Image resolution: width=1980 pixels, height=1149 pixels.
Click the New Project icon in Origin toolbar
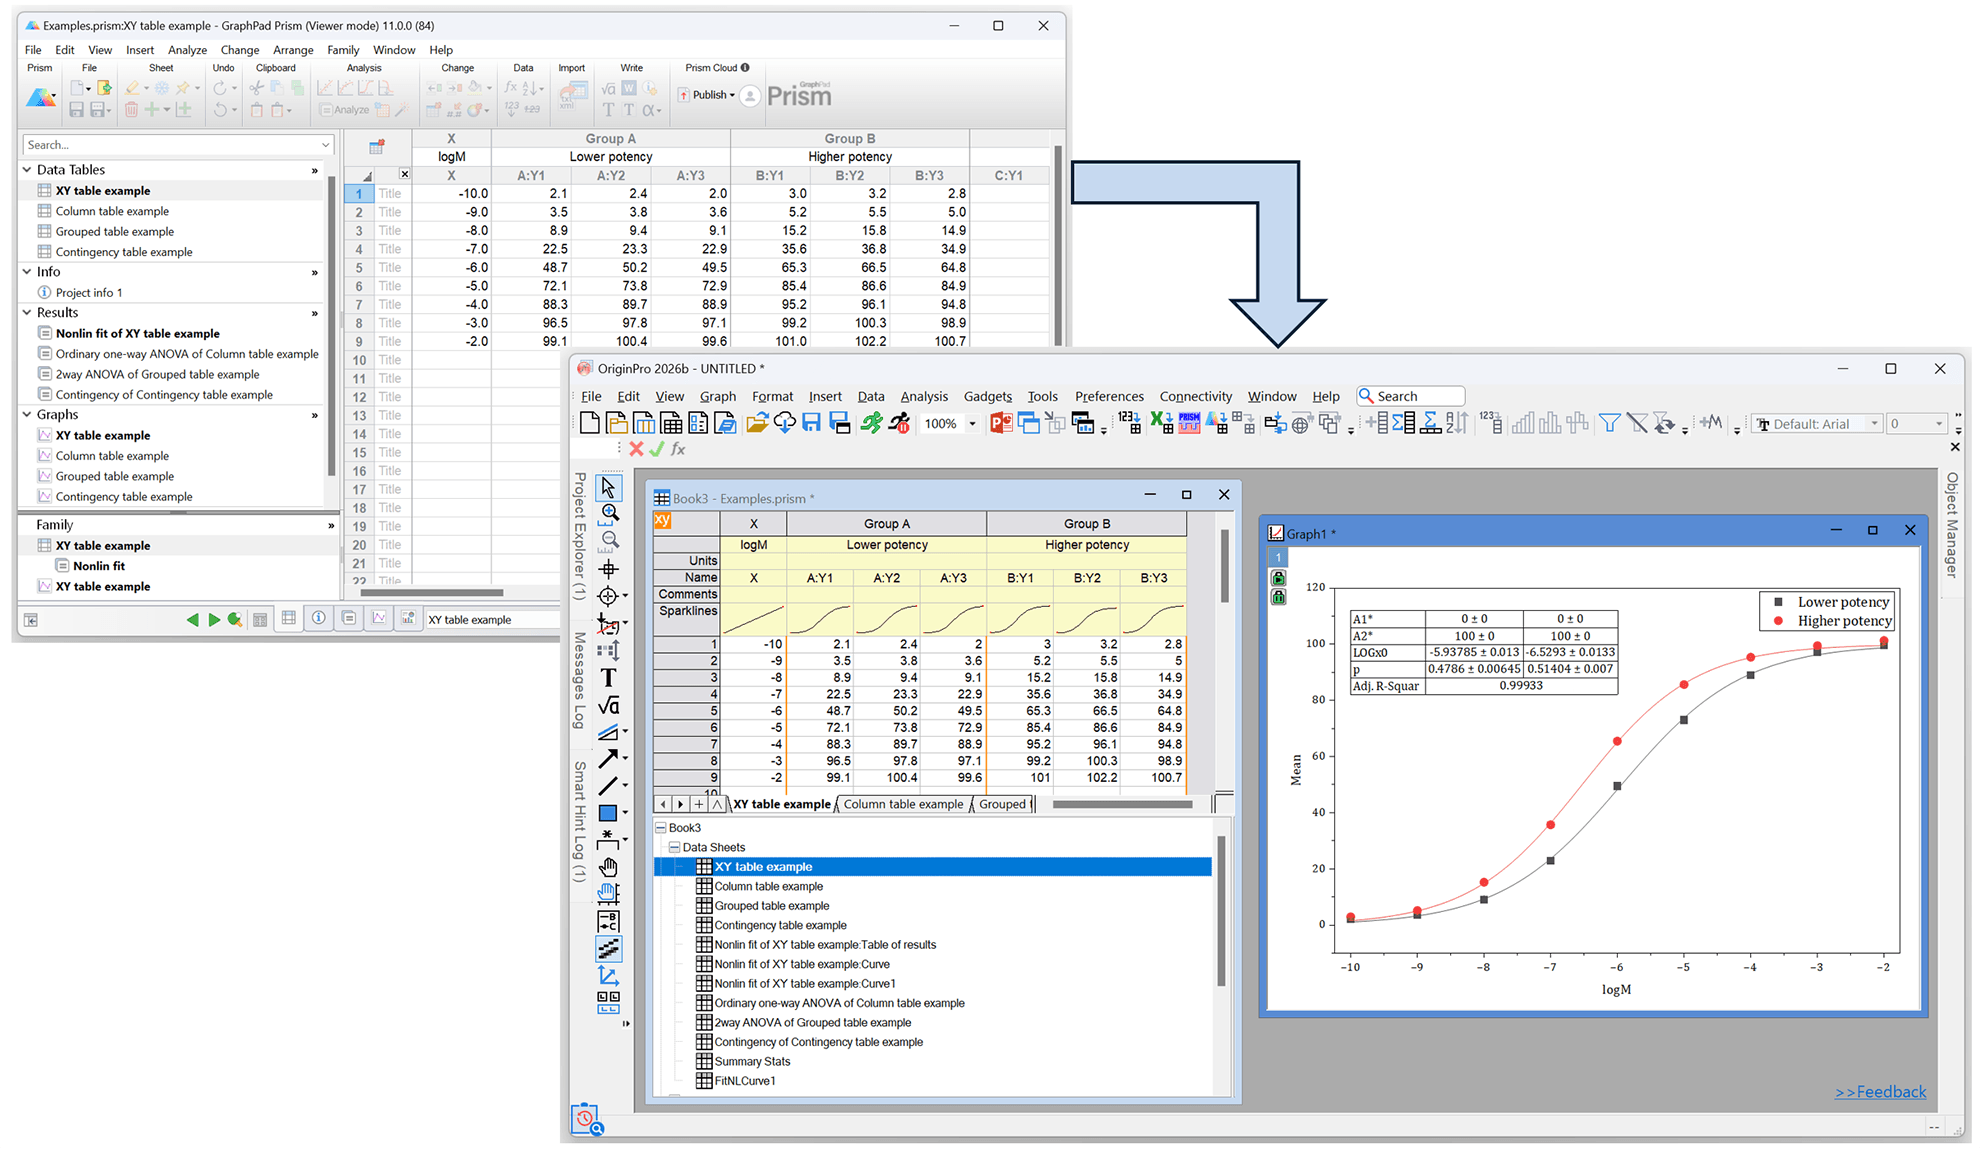[x=590, y=423]
